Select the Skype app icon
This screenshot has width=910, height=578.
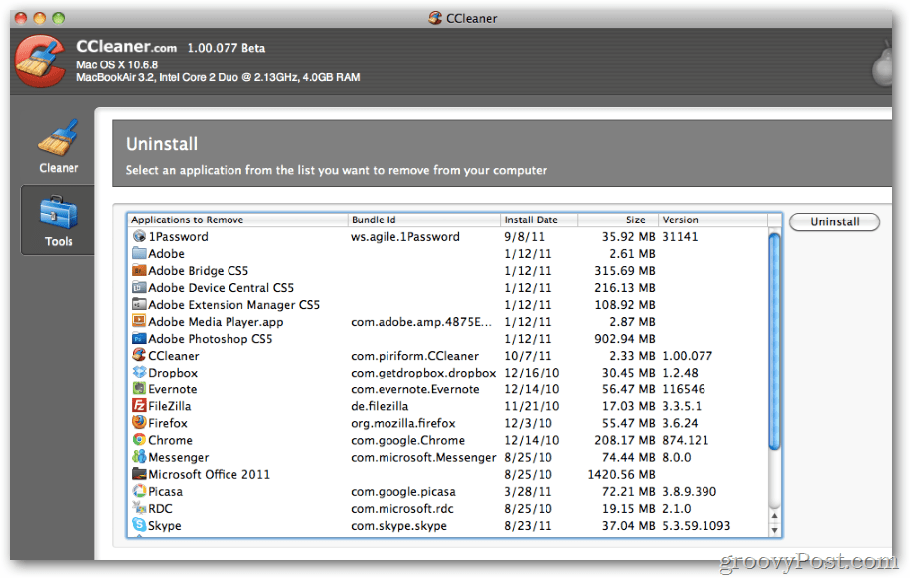(139, 525)
